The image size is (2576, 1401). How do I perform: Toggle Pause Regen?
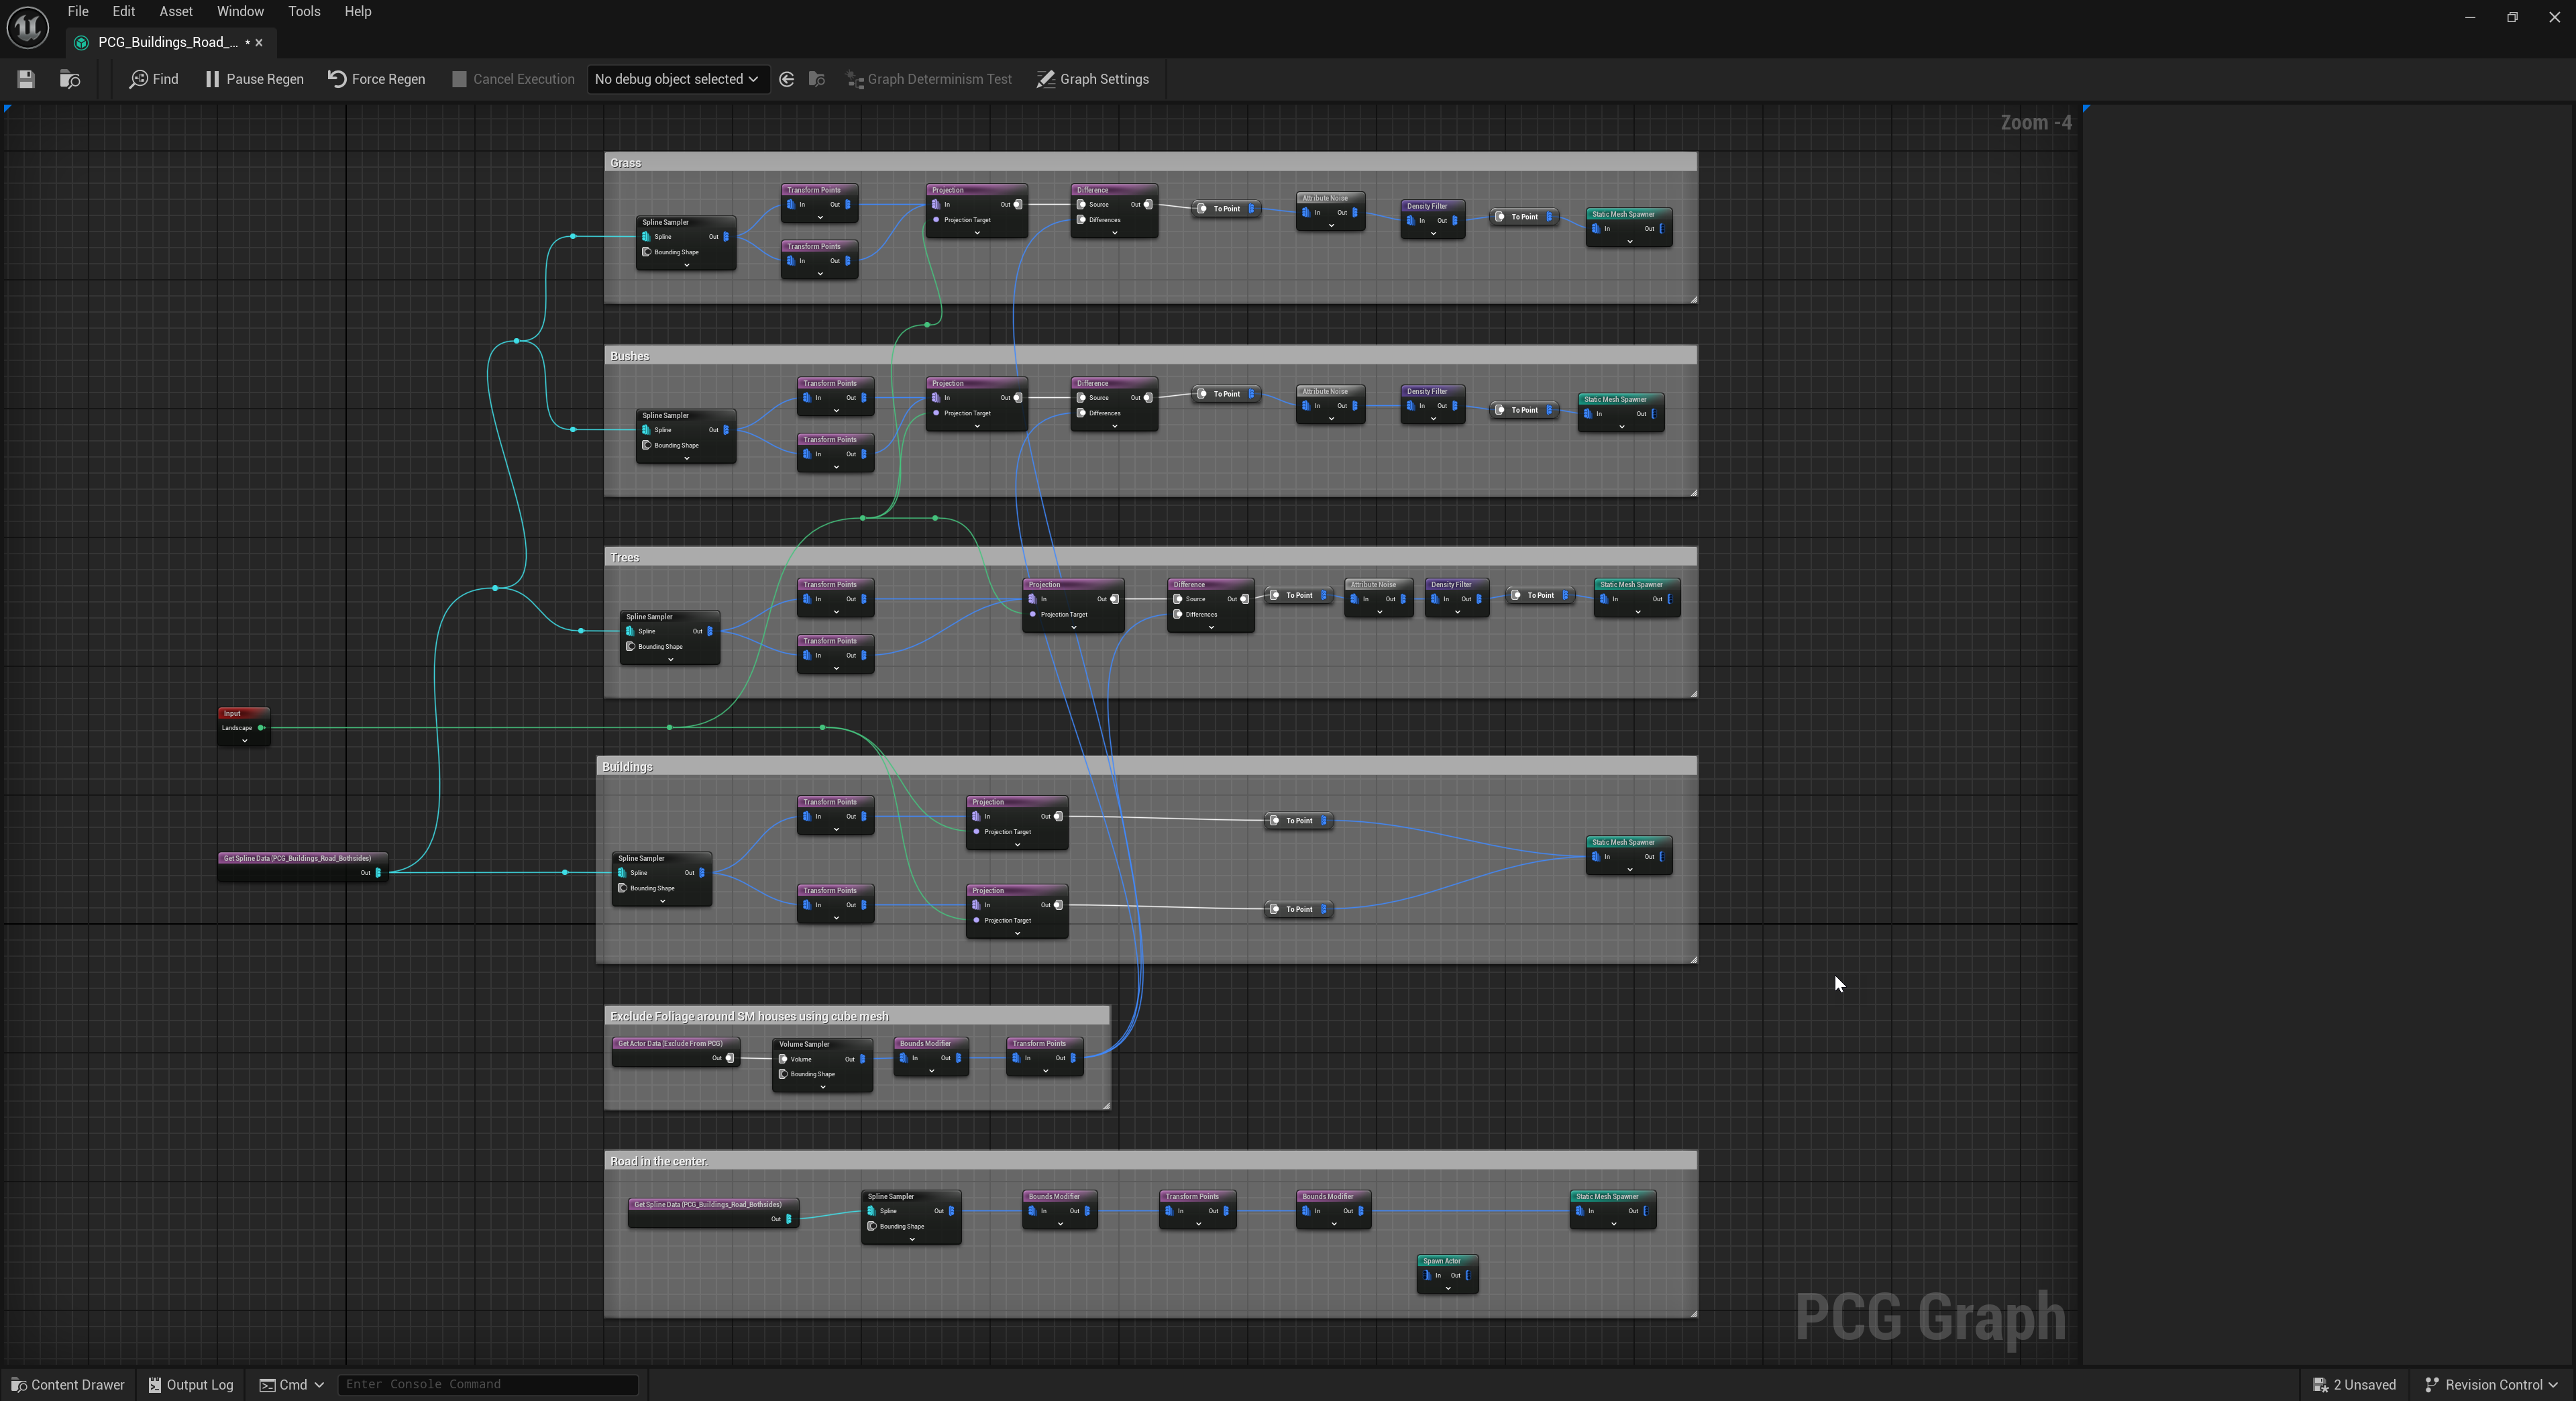tap(254, 79)
